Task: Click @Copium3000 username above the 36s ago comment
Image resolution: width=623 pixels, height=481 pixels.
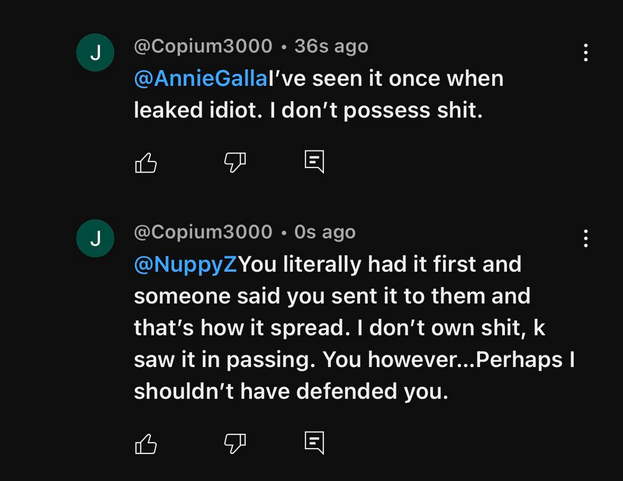Action: click(203, 46)
